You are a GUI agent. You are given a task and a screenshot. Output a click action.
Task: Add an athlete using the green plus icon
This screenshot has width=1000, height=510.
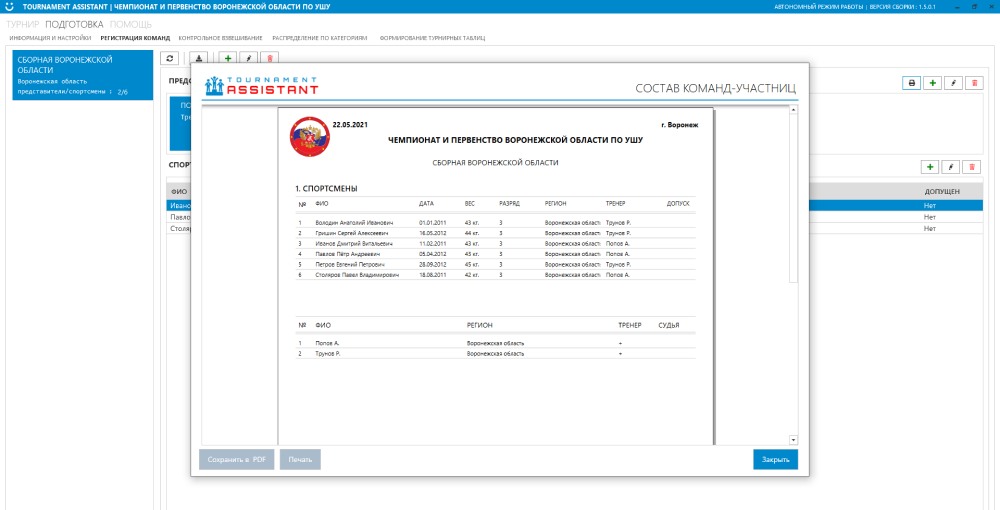tap(929, 167)
